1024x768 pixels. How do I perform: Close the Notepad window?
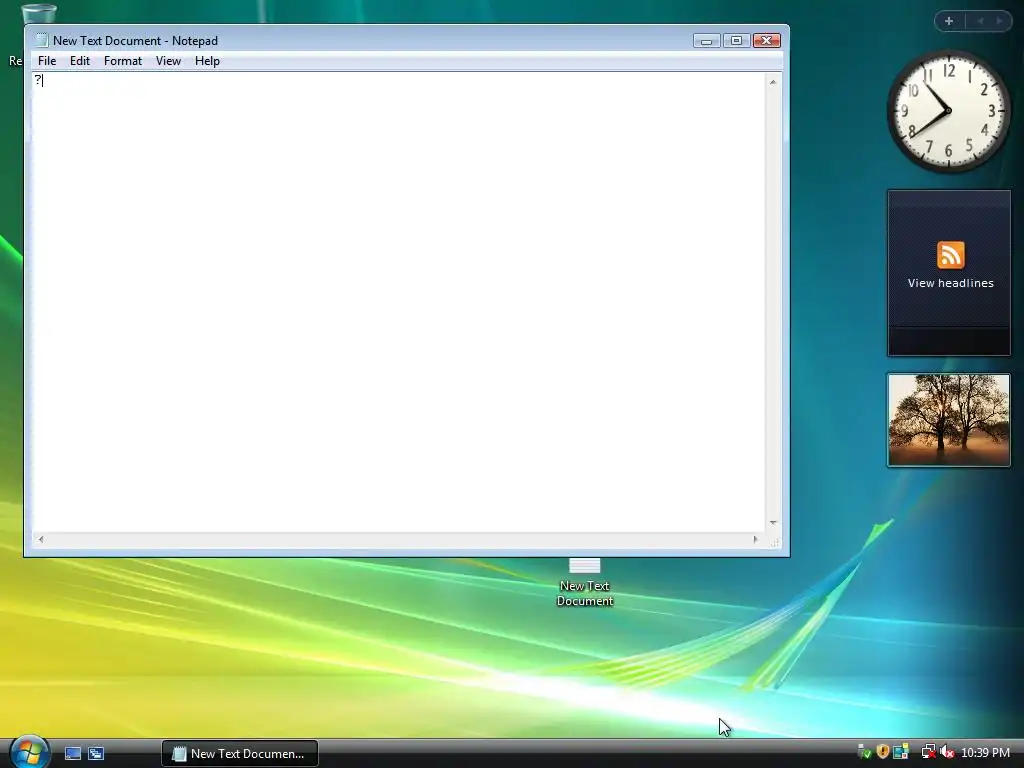click(767, 40)
